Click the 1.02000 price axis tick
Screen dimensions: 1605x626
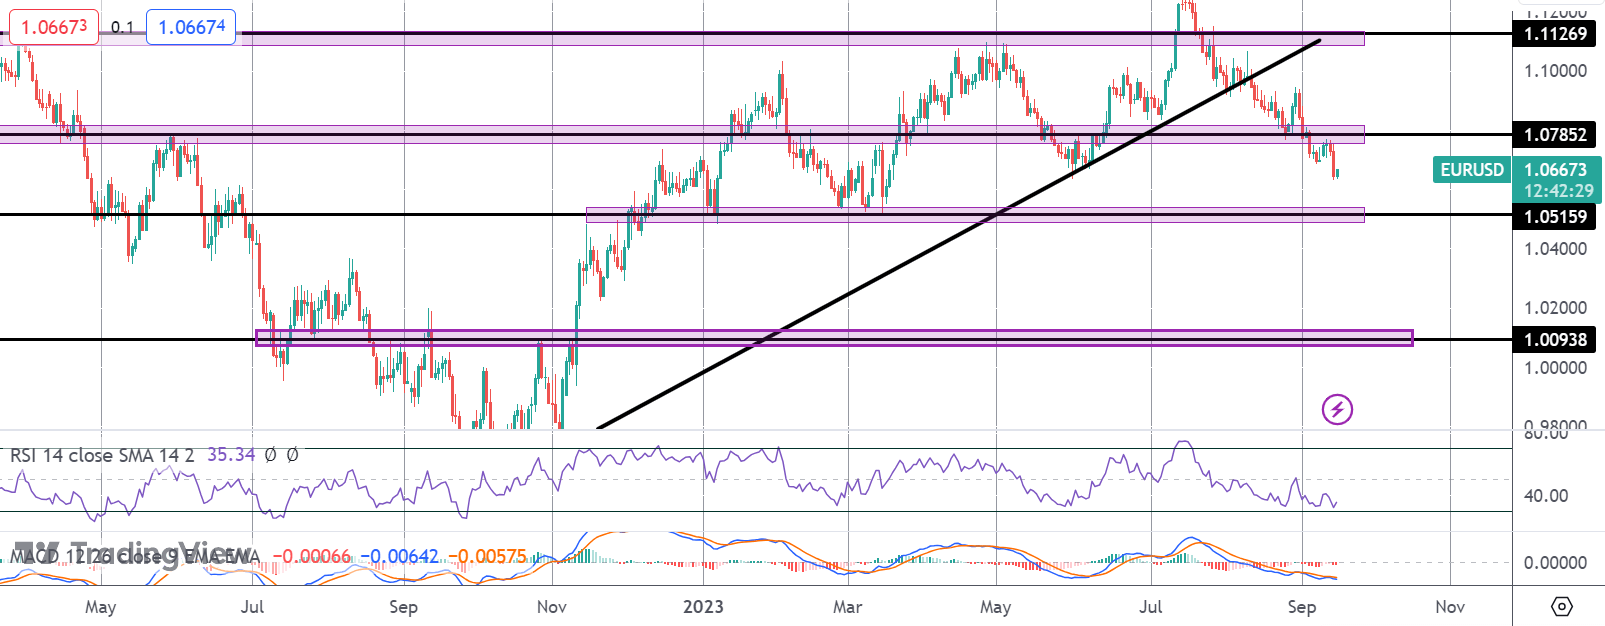1555,308
